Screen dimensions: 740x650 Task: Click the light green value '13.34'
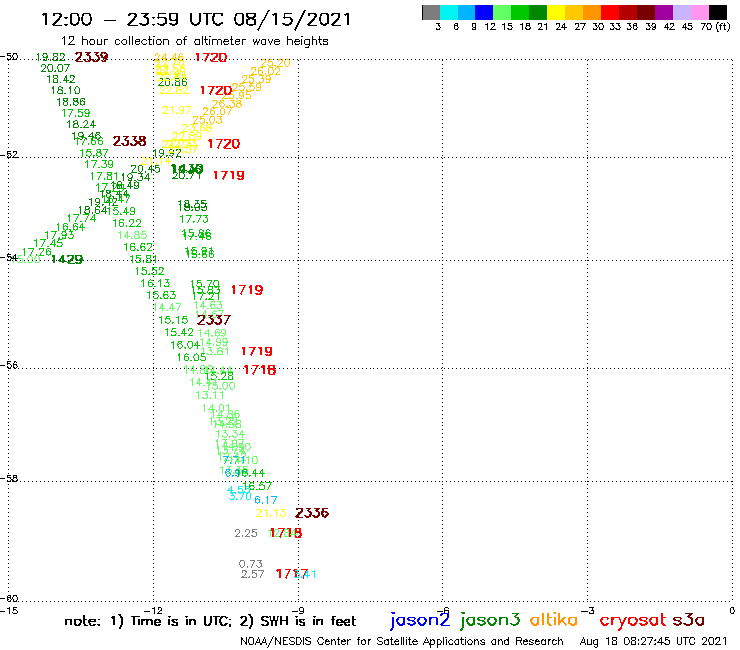(x=230, y=434)
